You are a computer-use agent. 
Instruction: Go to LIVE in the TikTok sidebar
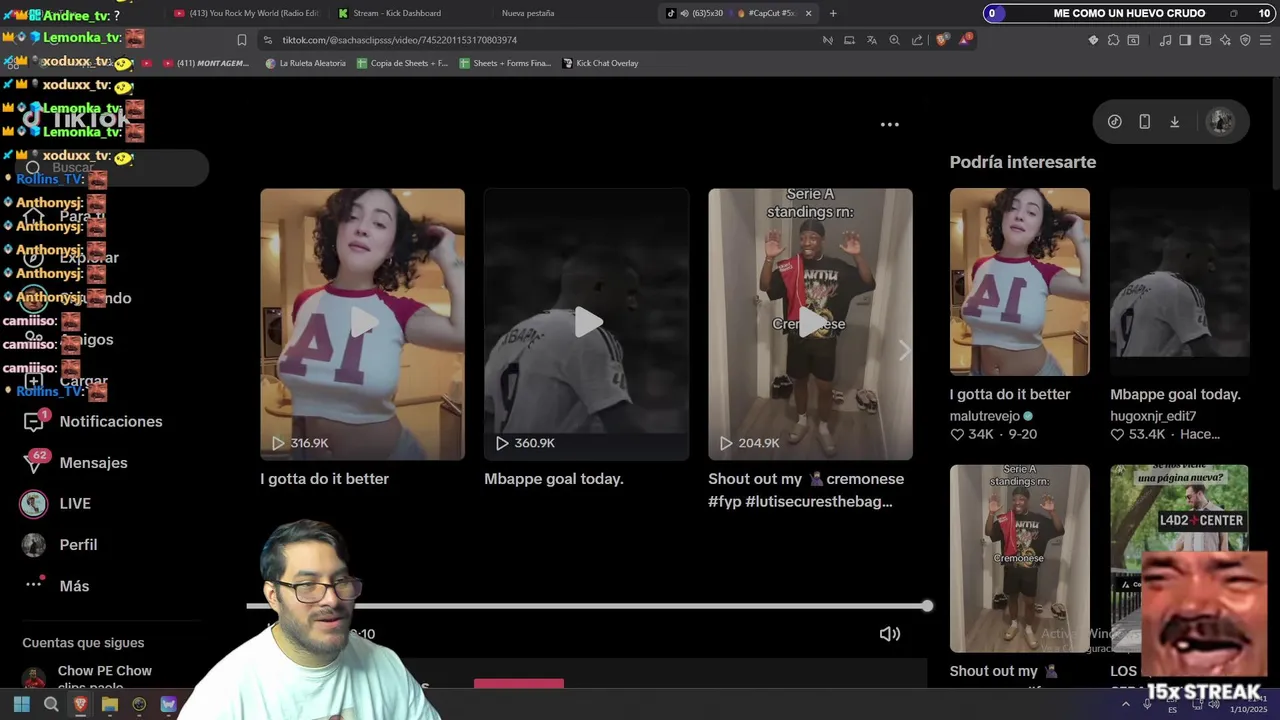(56, 504)
